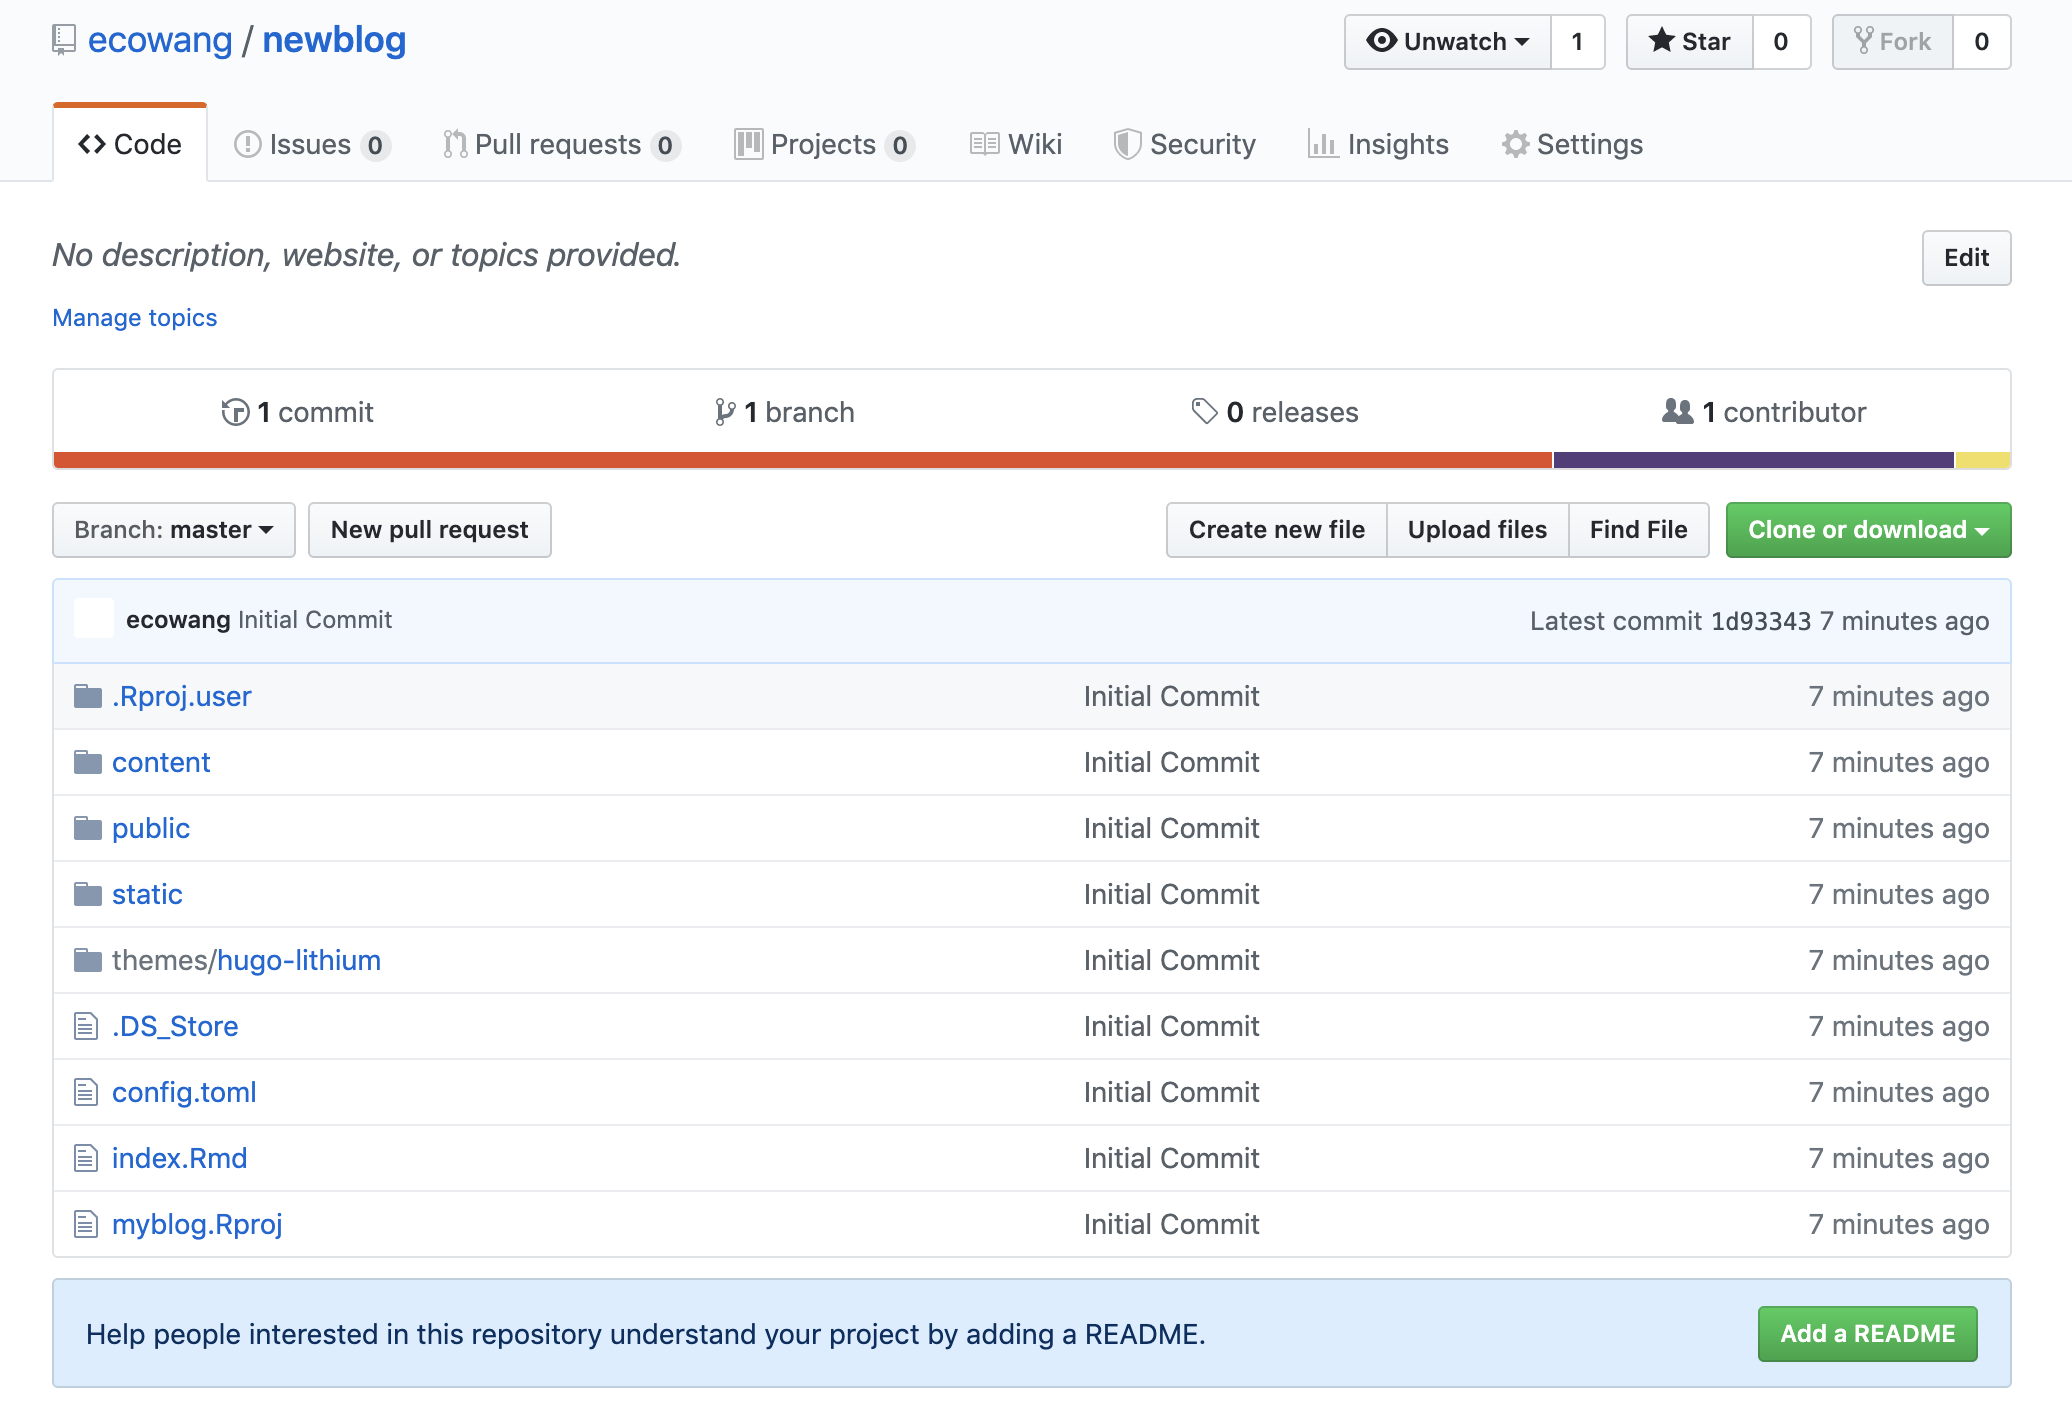
Task: Click the 1 commit count link
Action: [298, 412]
